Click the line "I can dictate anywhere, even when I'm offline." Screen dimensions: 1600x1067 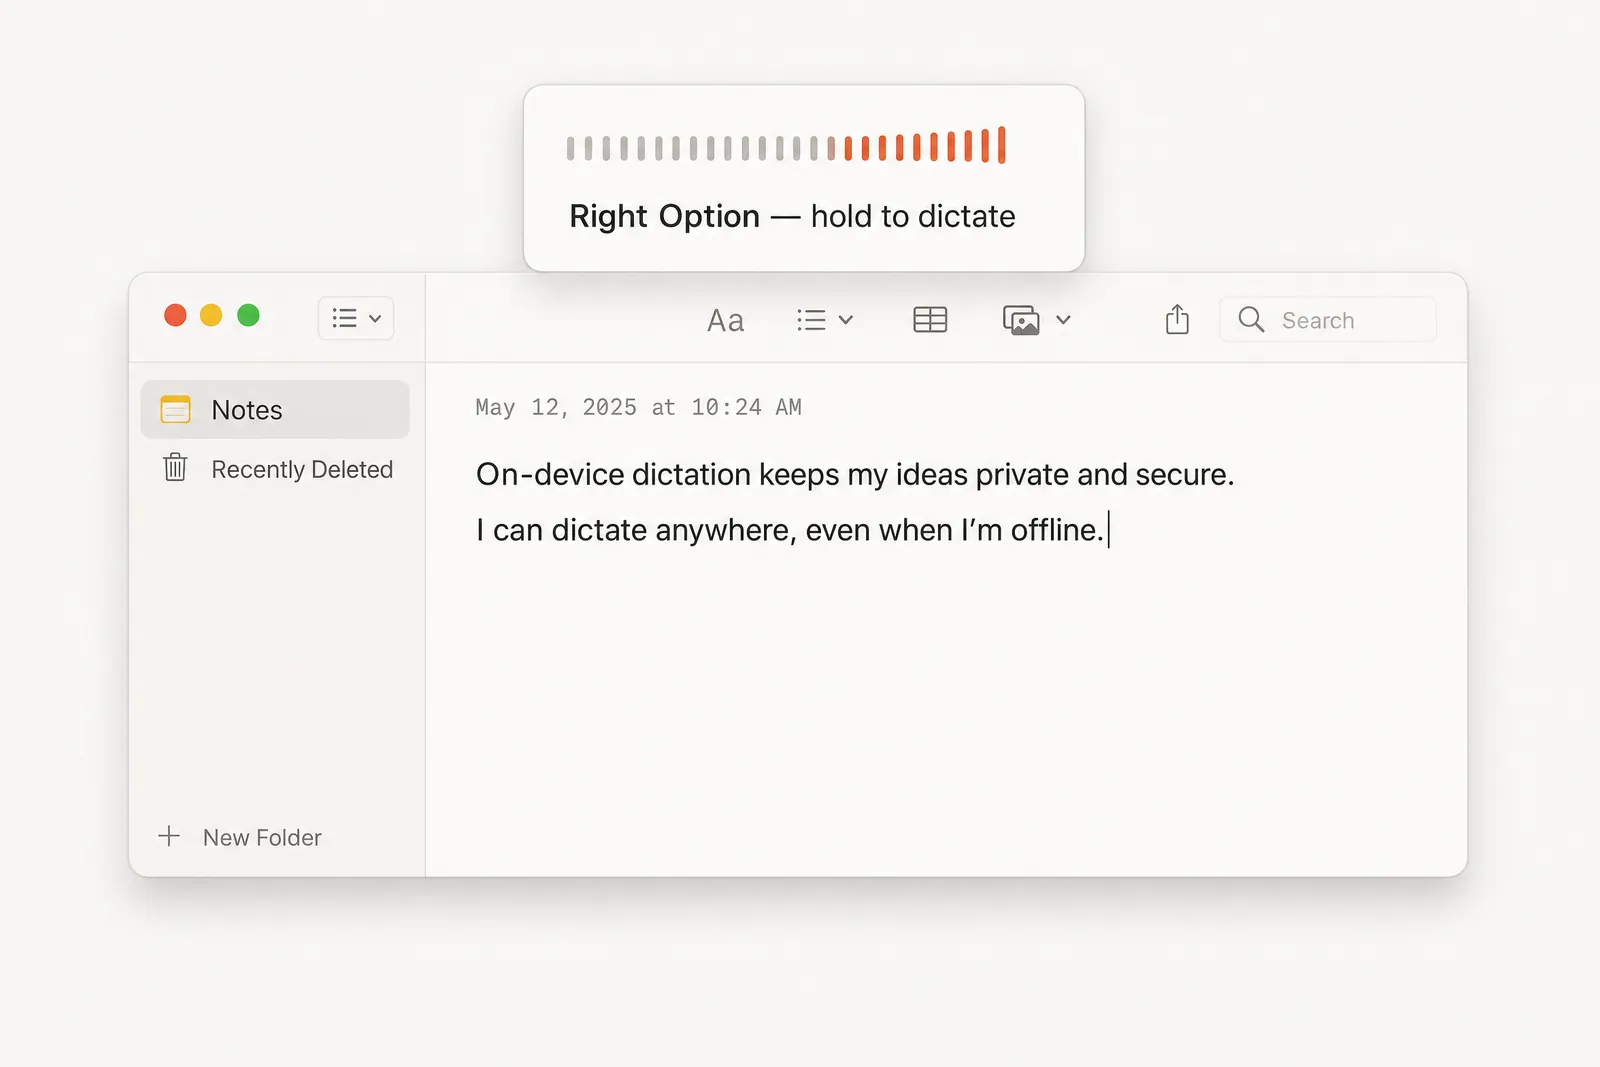(x=790, y=530)
